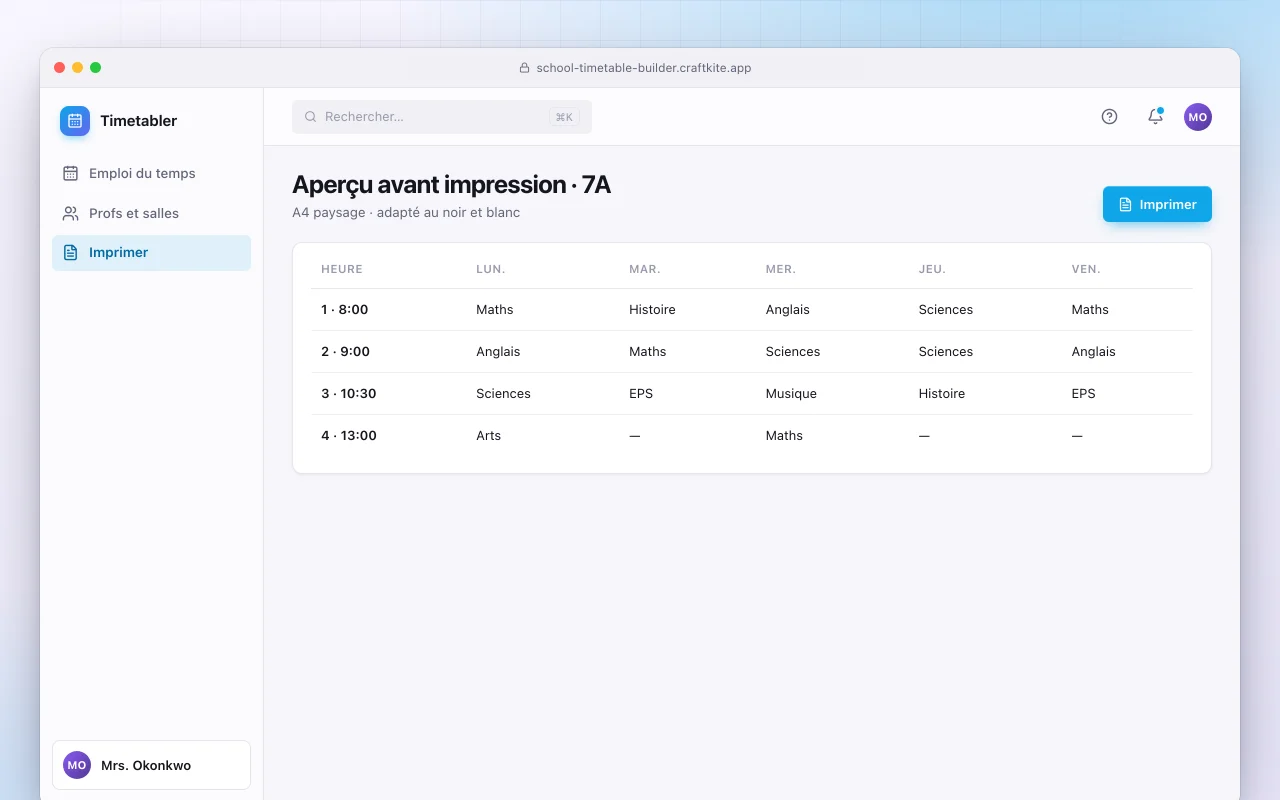Click the Tuesday EPS cell at 10:30
This screenshot has width=1280, height=800.
(x=641, y=394)
